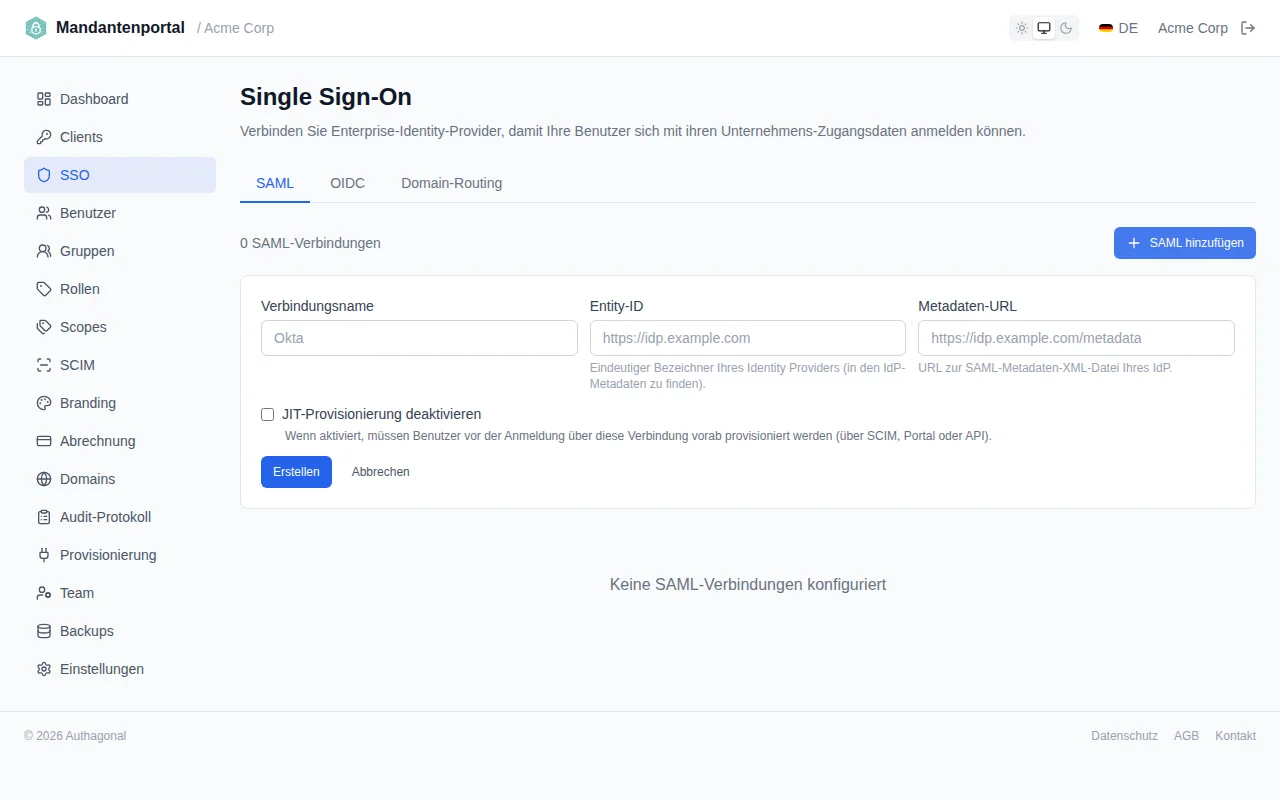Click the Gruppen sidebar label
The width and height of the screenshot is (1280, 800).
point(87,251)
